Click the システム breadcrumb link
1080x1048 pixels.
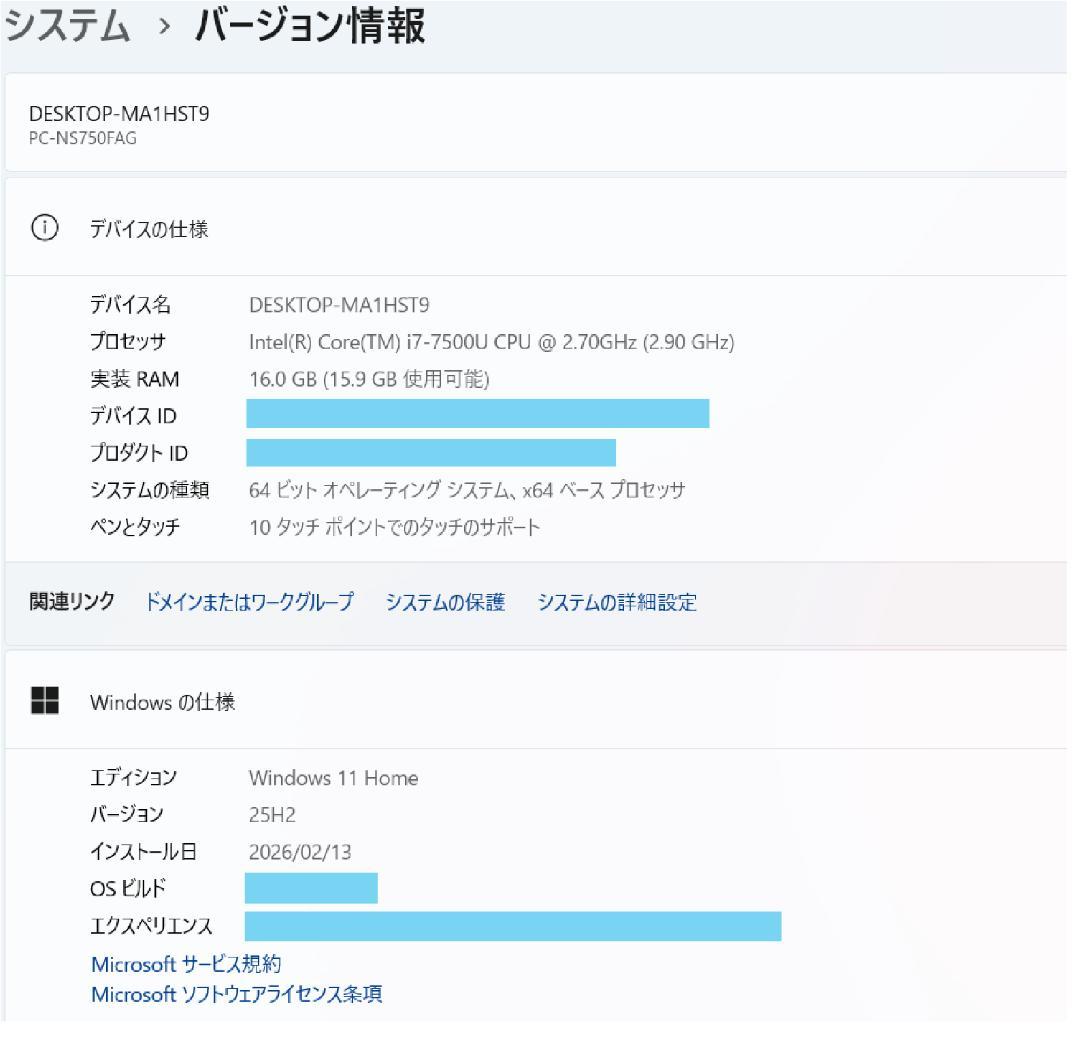67,26
